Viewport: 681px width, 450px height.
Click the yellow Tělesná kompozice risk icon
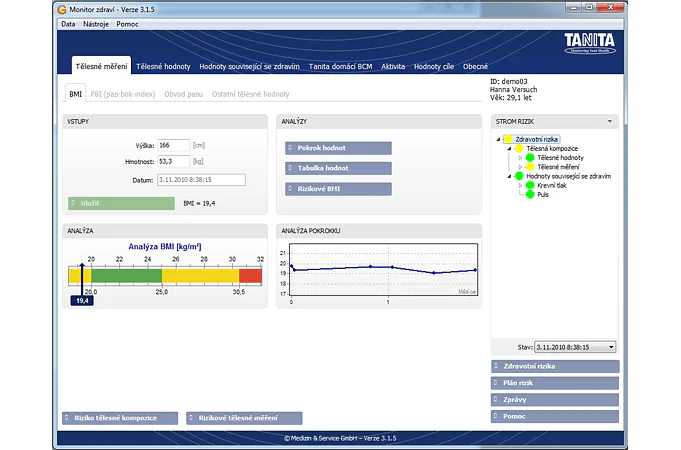point(519,148)
